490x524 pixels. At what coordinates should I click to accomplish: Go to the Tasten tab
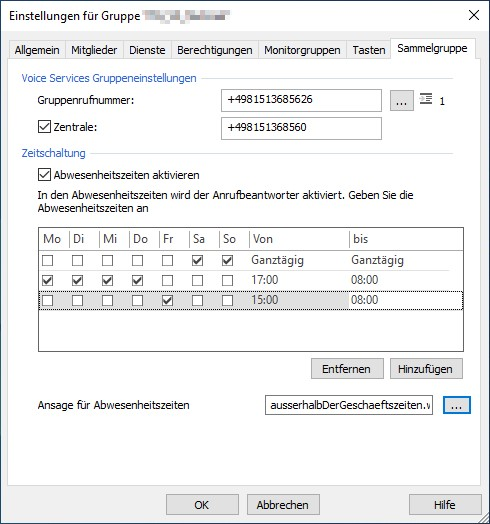point(369,50)
